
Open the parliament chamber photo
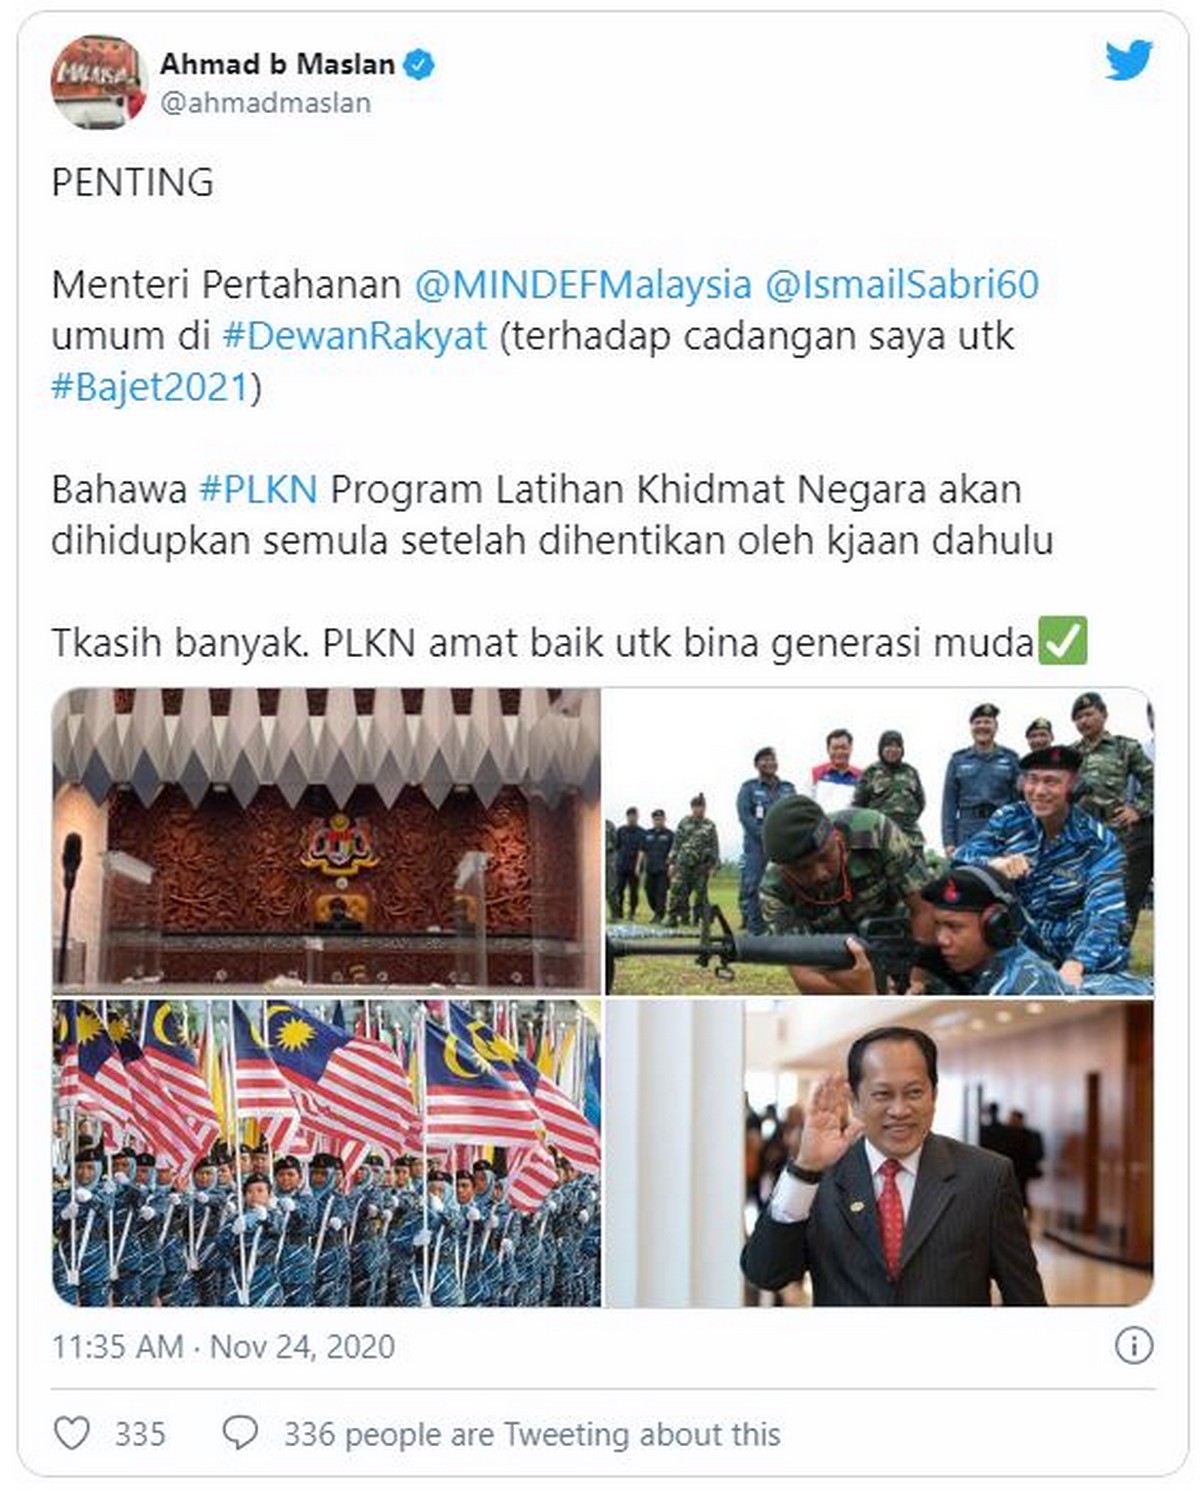point(327,840)
